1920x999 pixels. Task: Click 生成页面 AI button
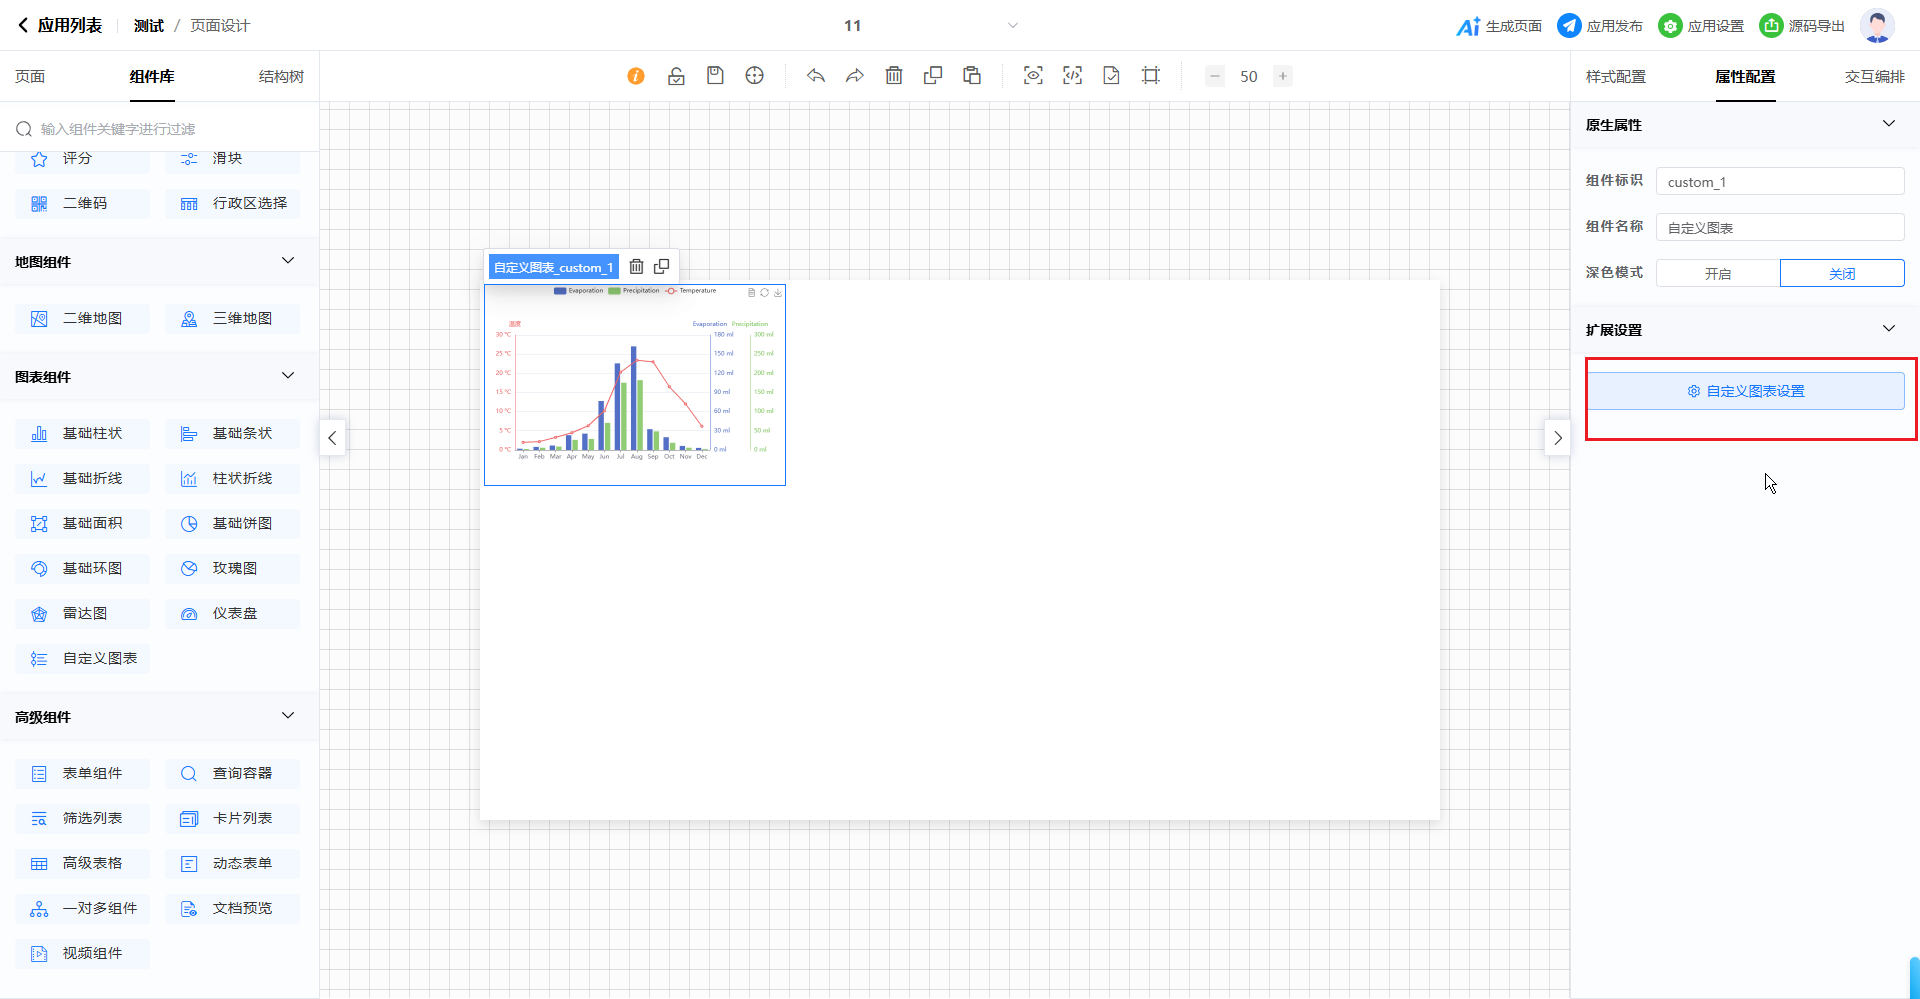click(1499, 26)
